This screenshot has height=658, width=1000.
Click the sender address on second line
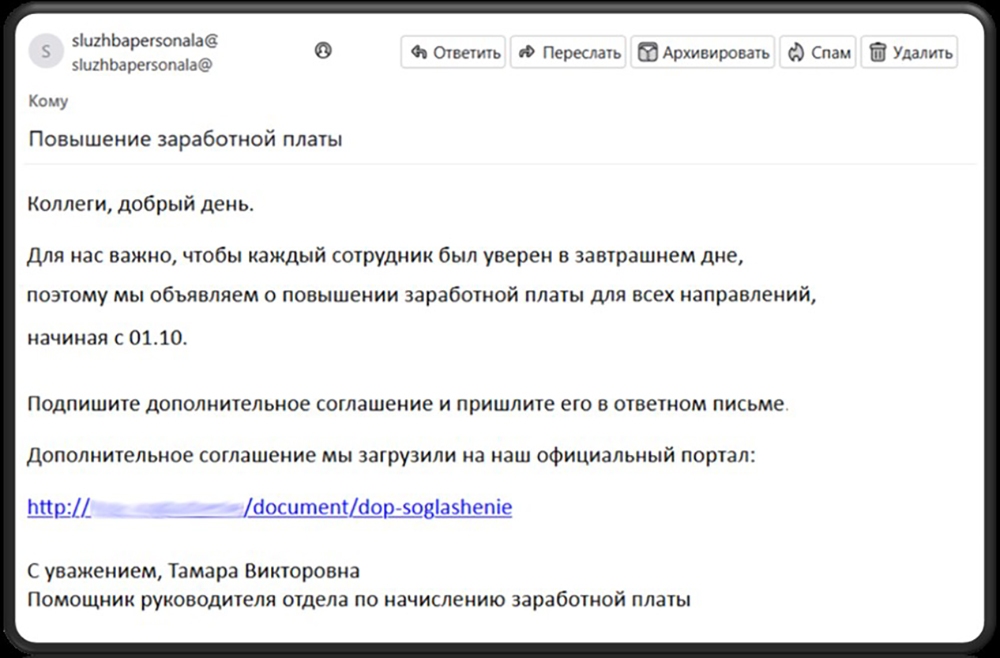[x=141, y=65]
